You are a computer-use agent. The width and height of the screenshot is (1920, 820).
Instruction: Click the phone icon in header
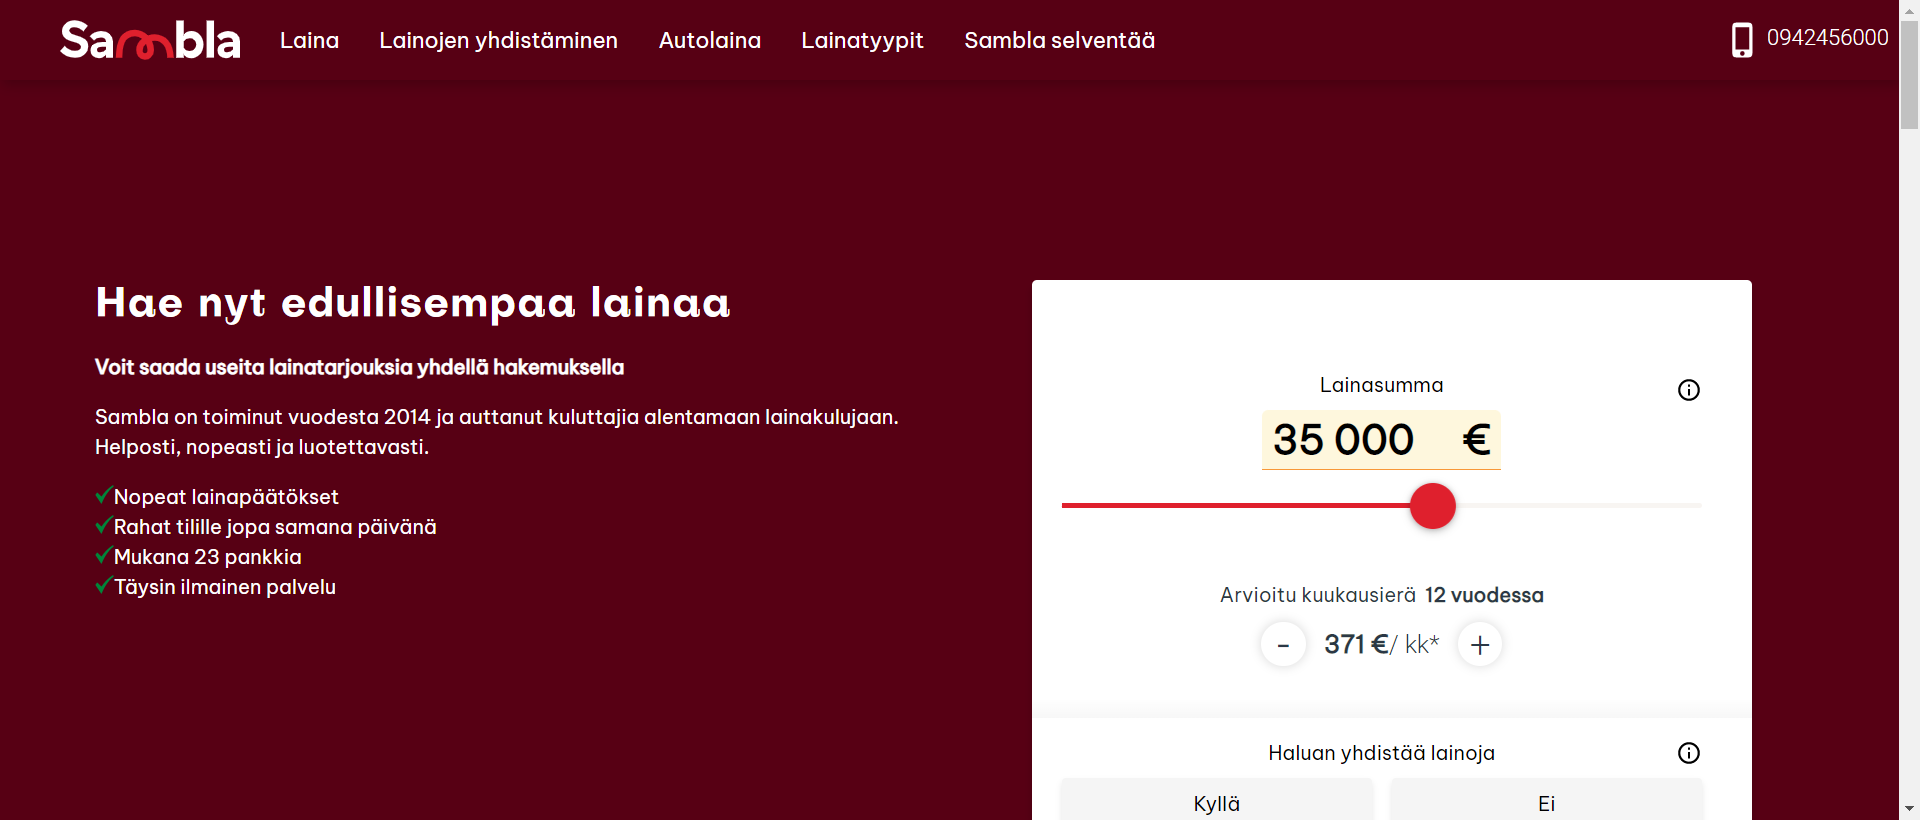[x=1741, y=40]
